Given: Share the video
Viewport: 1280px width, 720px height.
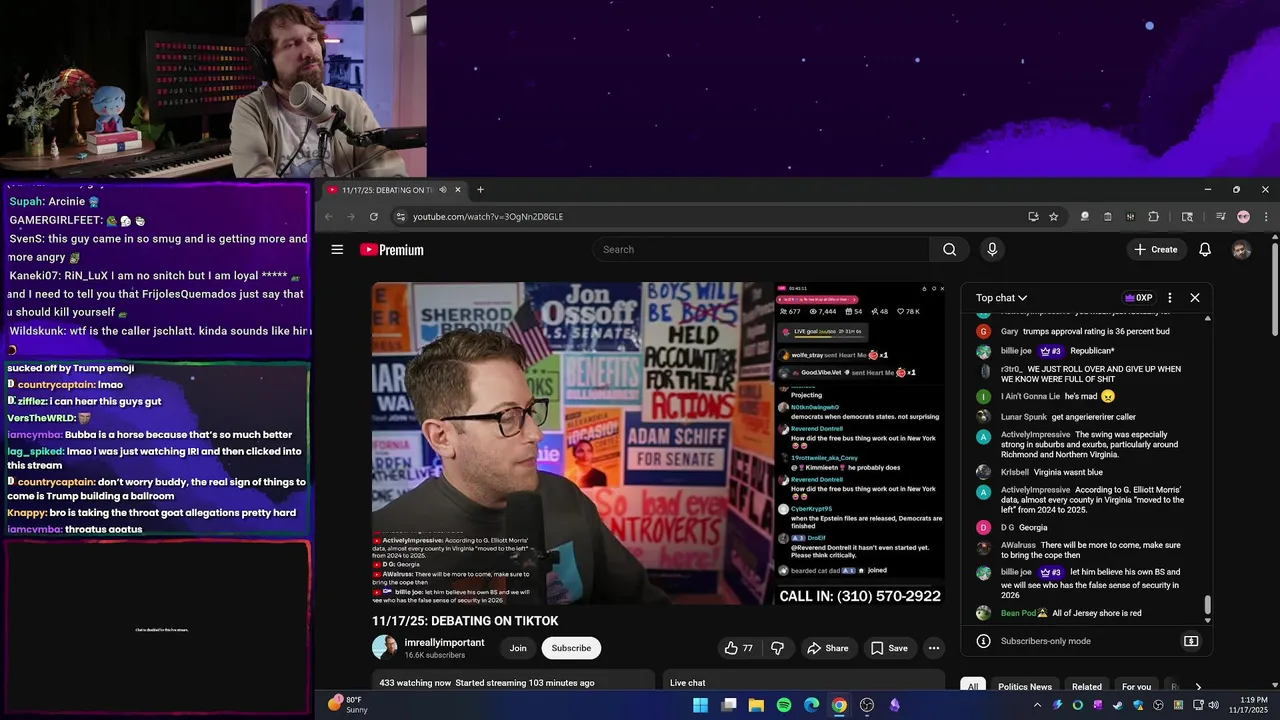Looking at the screenshot, I should pyautogui.click(x=827, y=648).
